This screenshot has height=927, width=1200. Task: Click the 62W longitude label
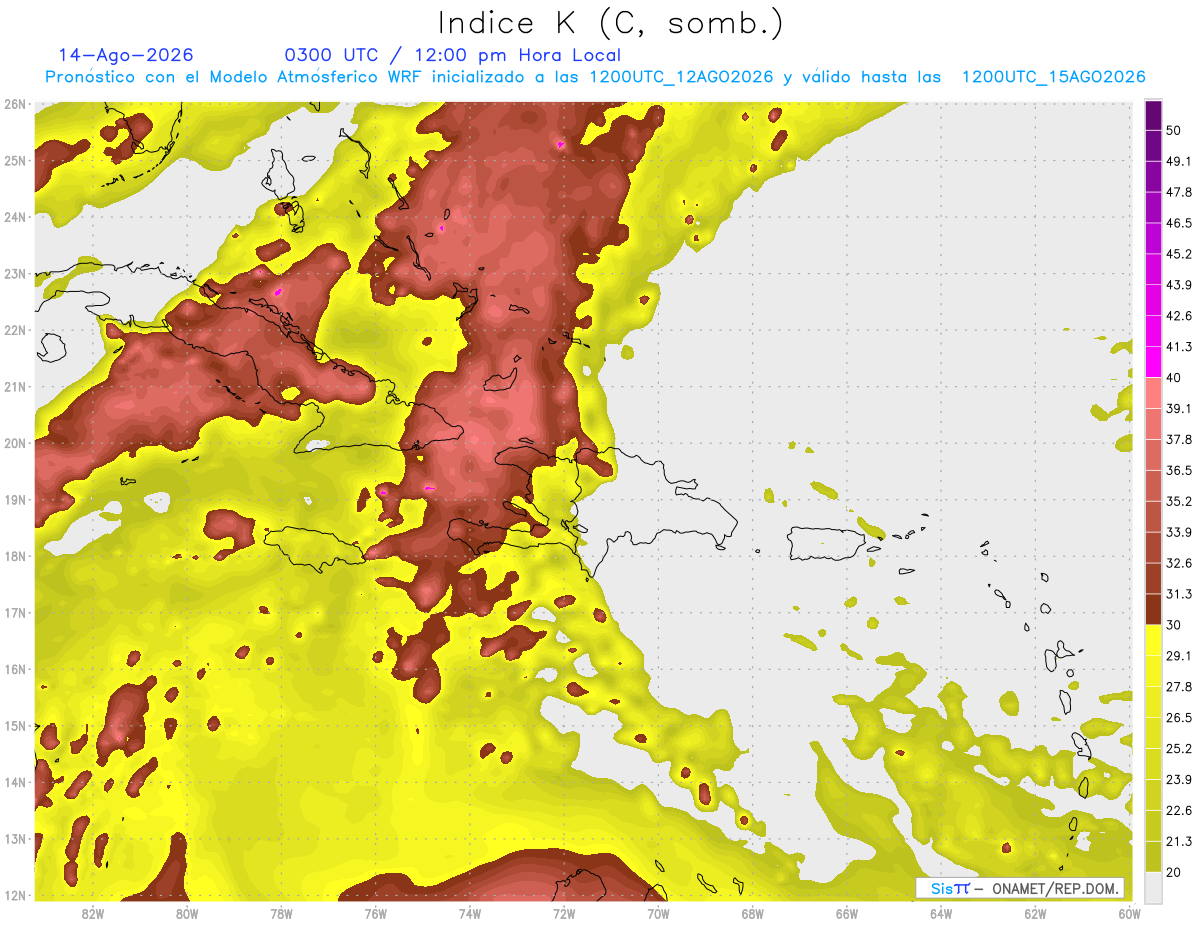(x=1035, y=913)
